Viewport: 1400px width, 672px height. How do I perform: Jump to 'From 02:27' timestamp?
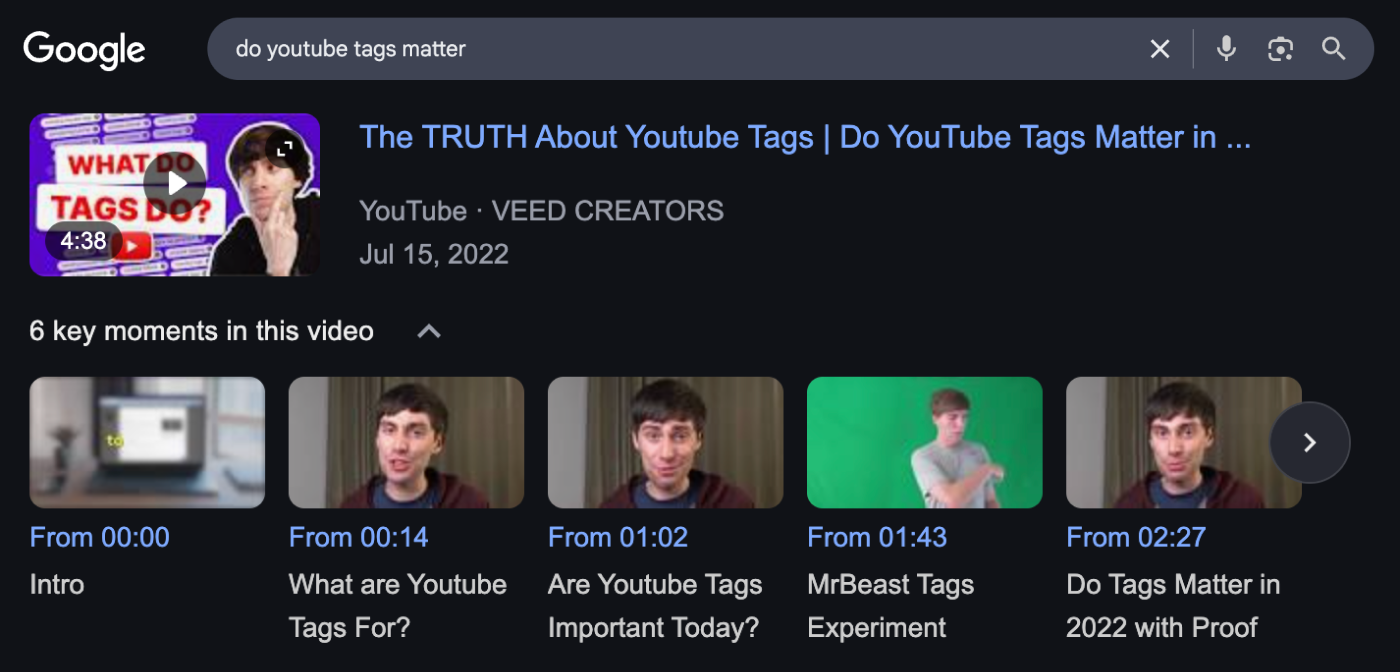point(1136,538)
